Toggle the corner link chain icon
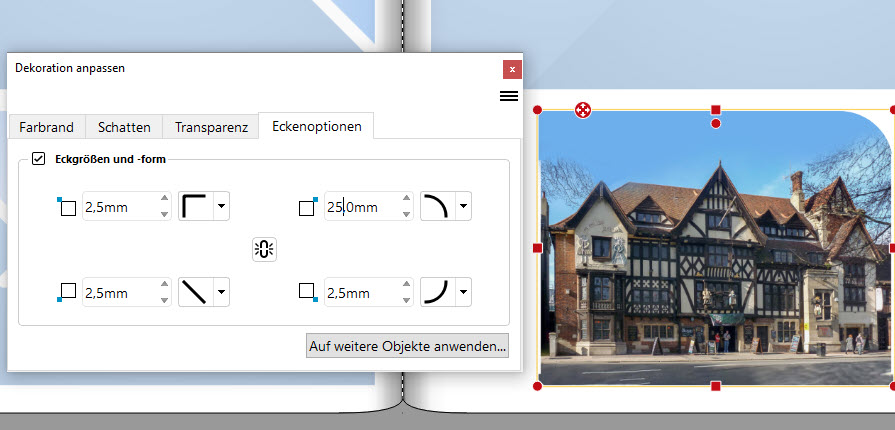Viewport: 895px width, 430px height. tap(264, 250)
